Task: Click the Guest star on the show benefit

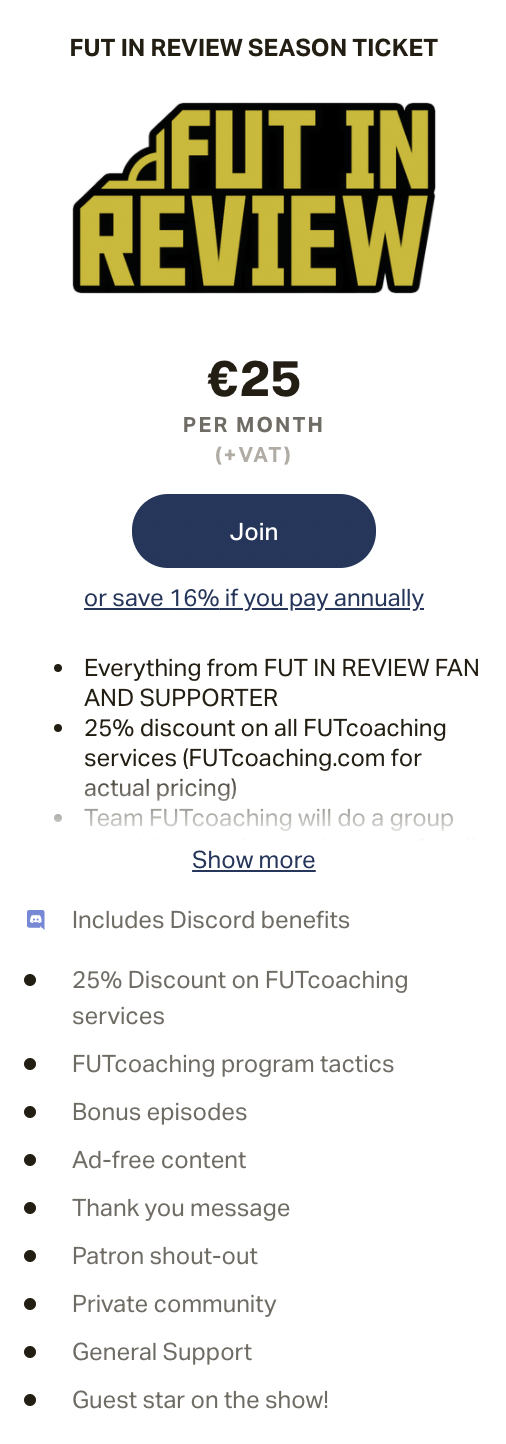Action: coord(200,1400)
